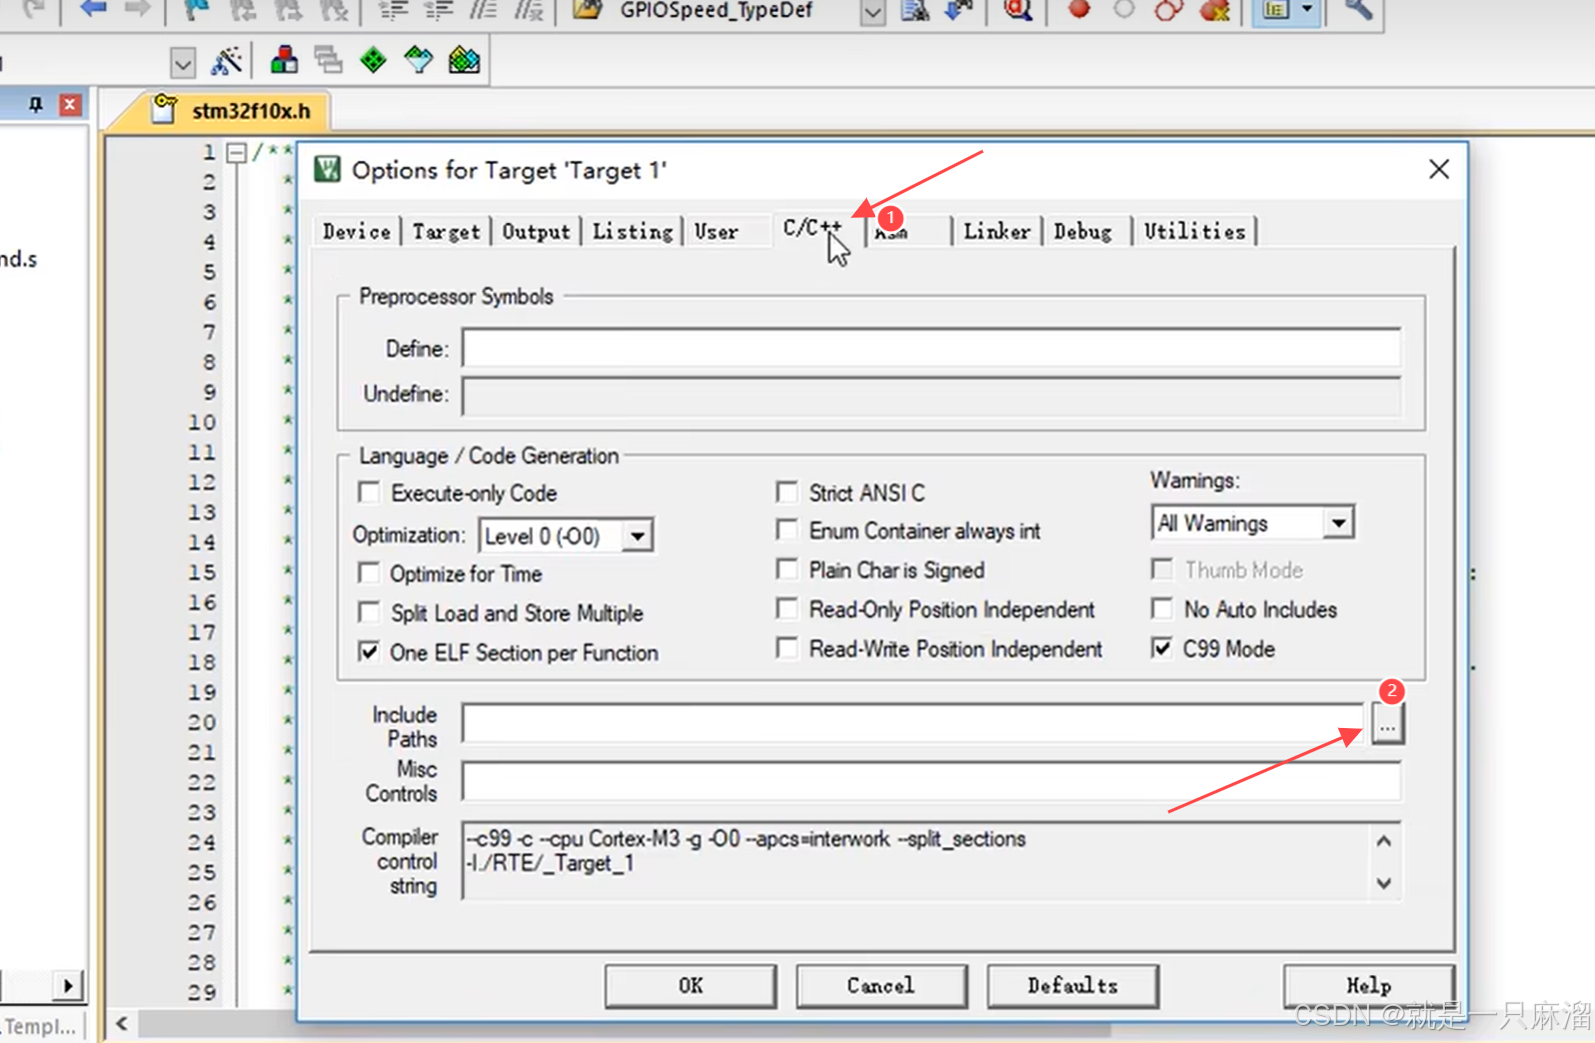Open the Optimization level dropdown
This screenshot has width=1595, height=1043.
point(637,536)
